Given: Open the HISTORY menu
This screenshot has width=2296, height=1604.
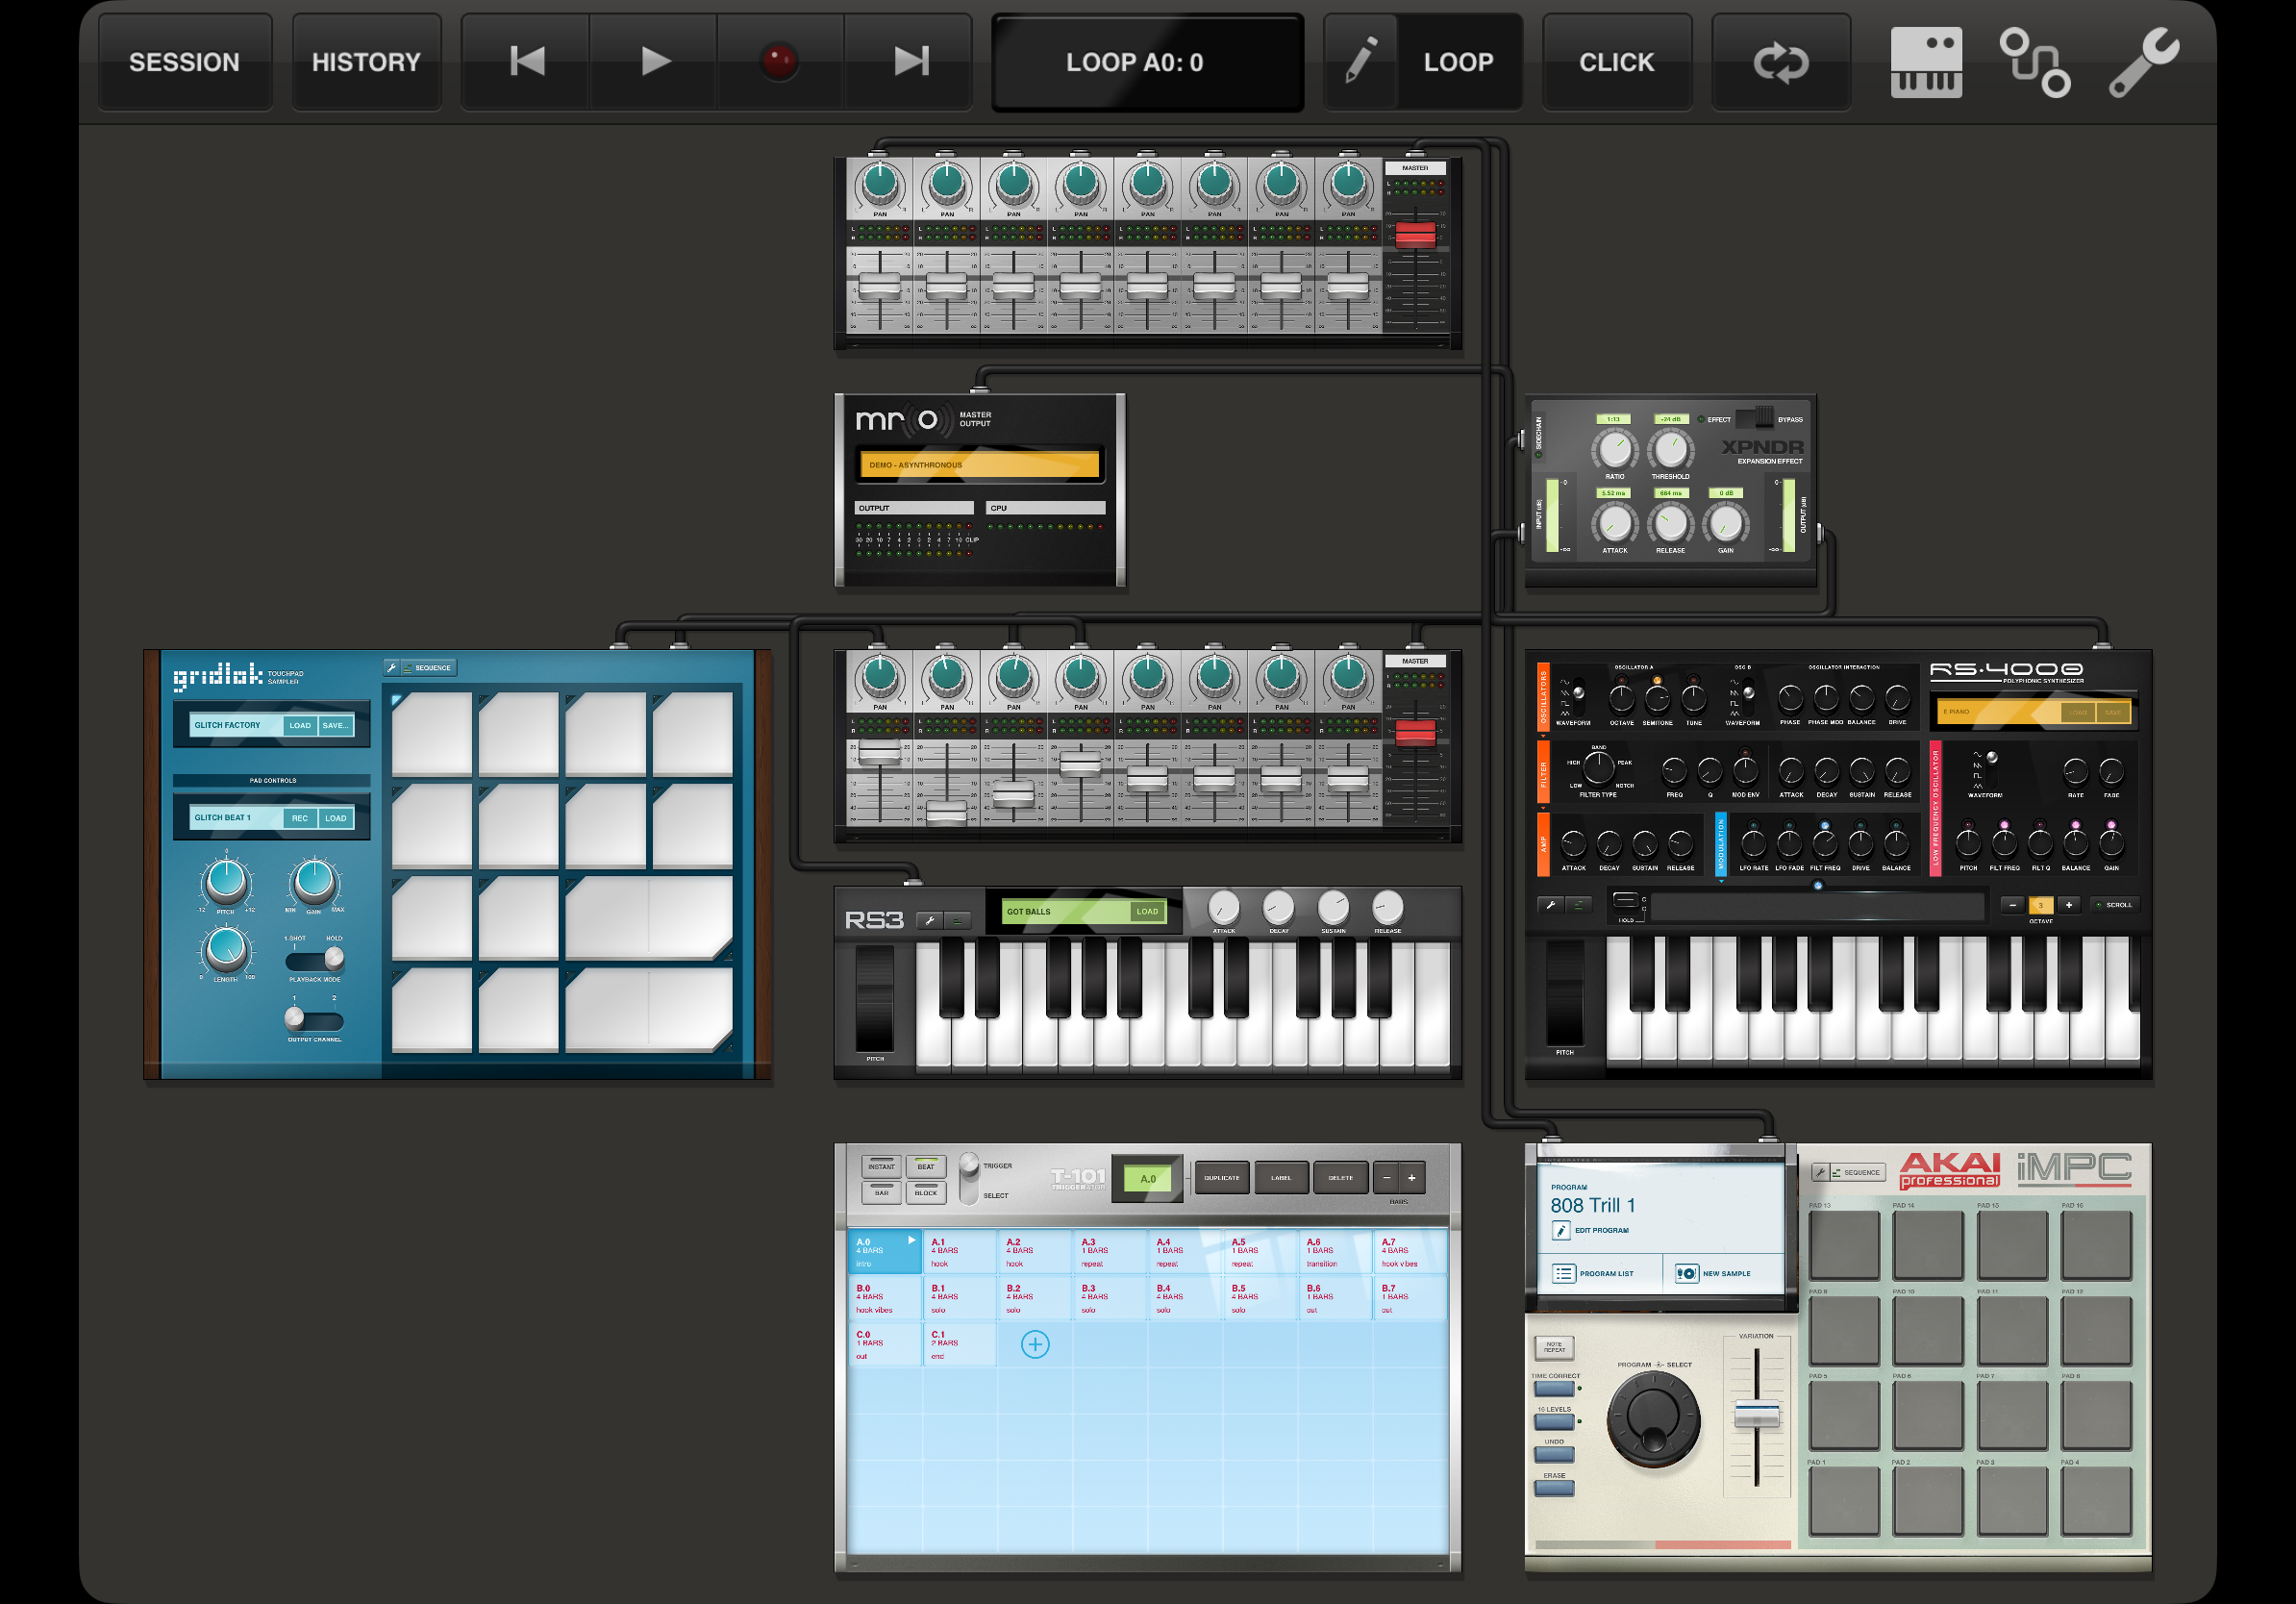Looking at the screenshot, I should coord(367,62).
